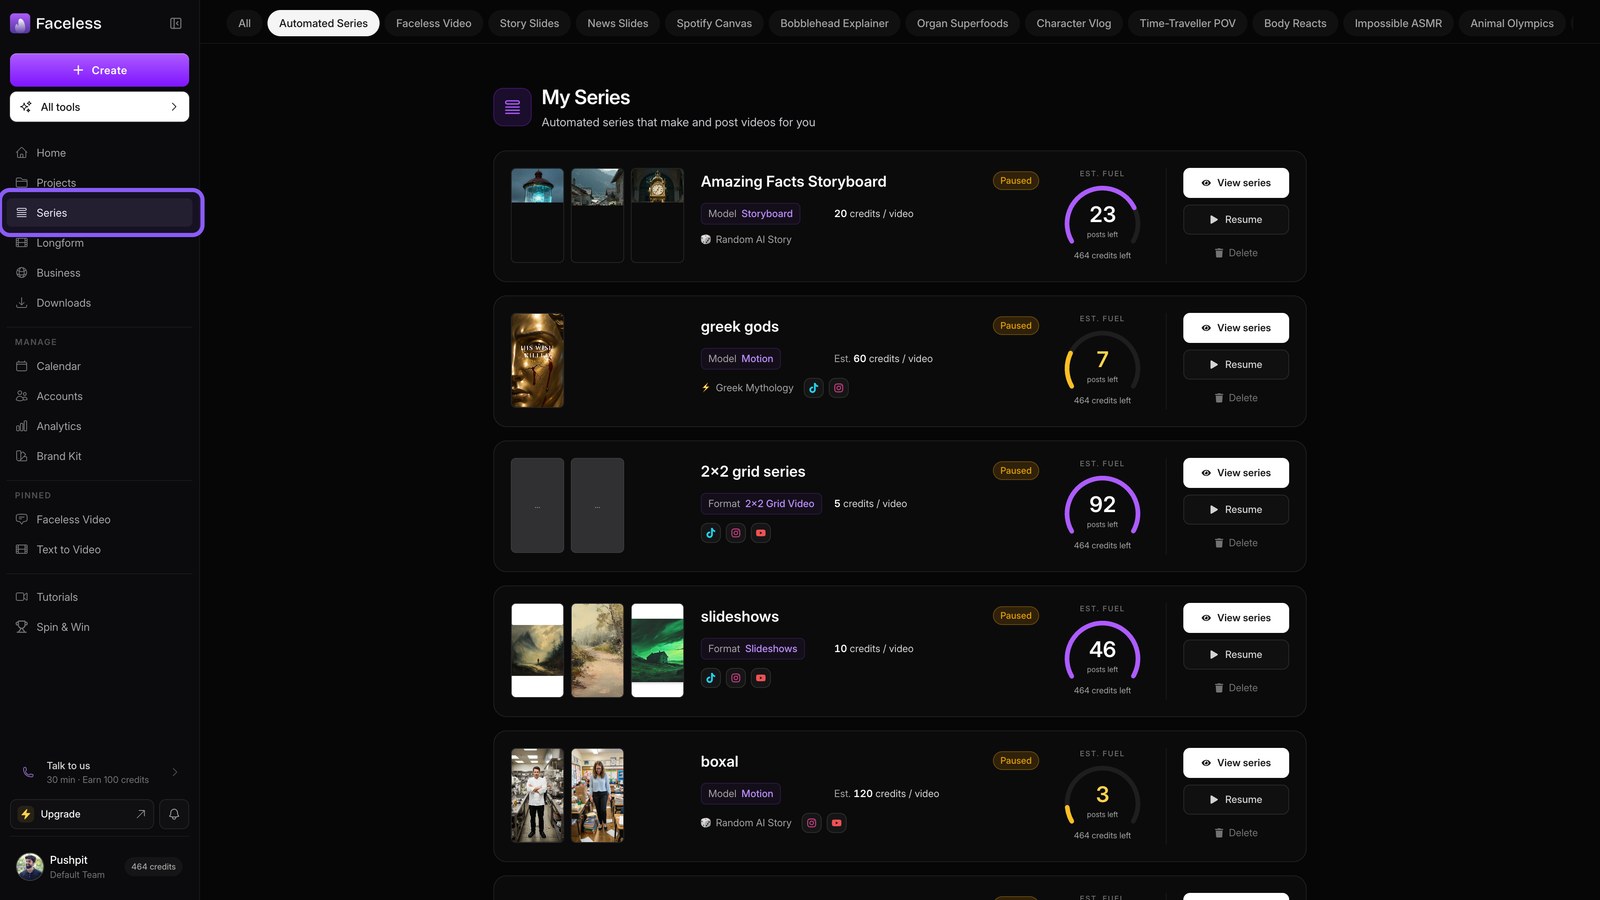The height and width of the screenshot is (900, 1600).
Task: Click the TikTok icon in slideshows row
Action: (711, 678)
